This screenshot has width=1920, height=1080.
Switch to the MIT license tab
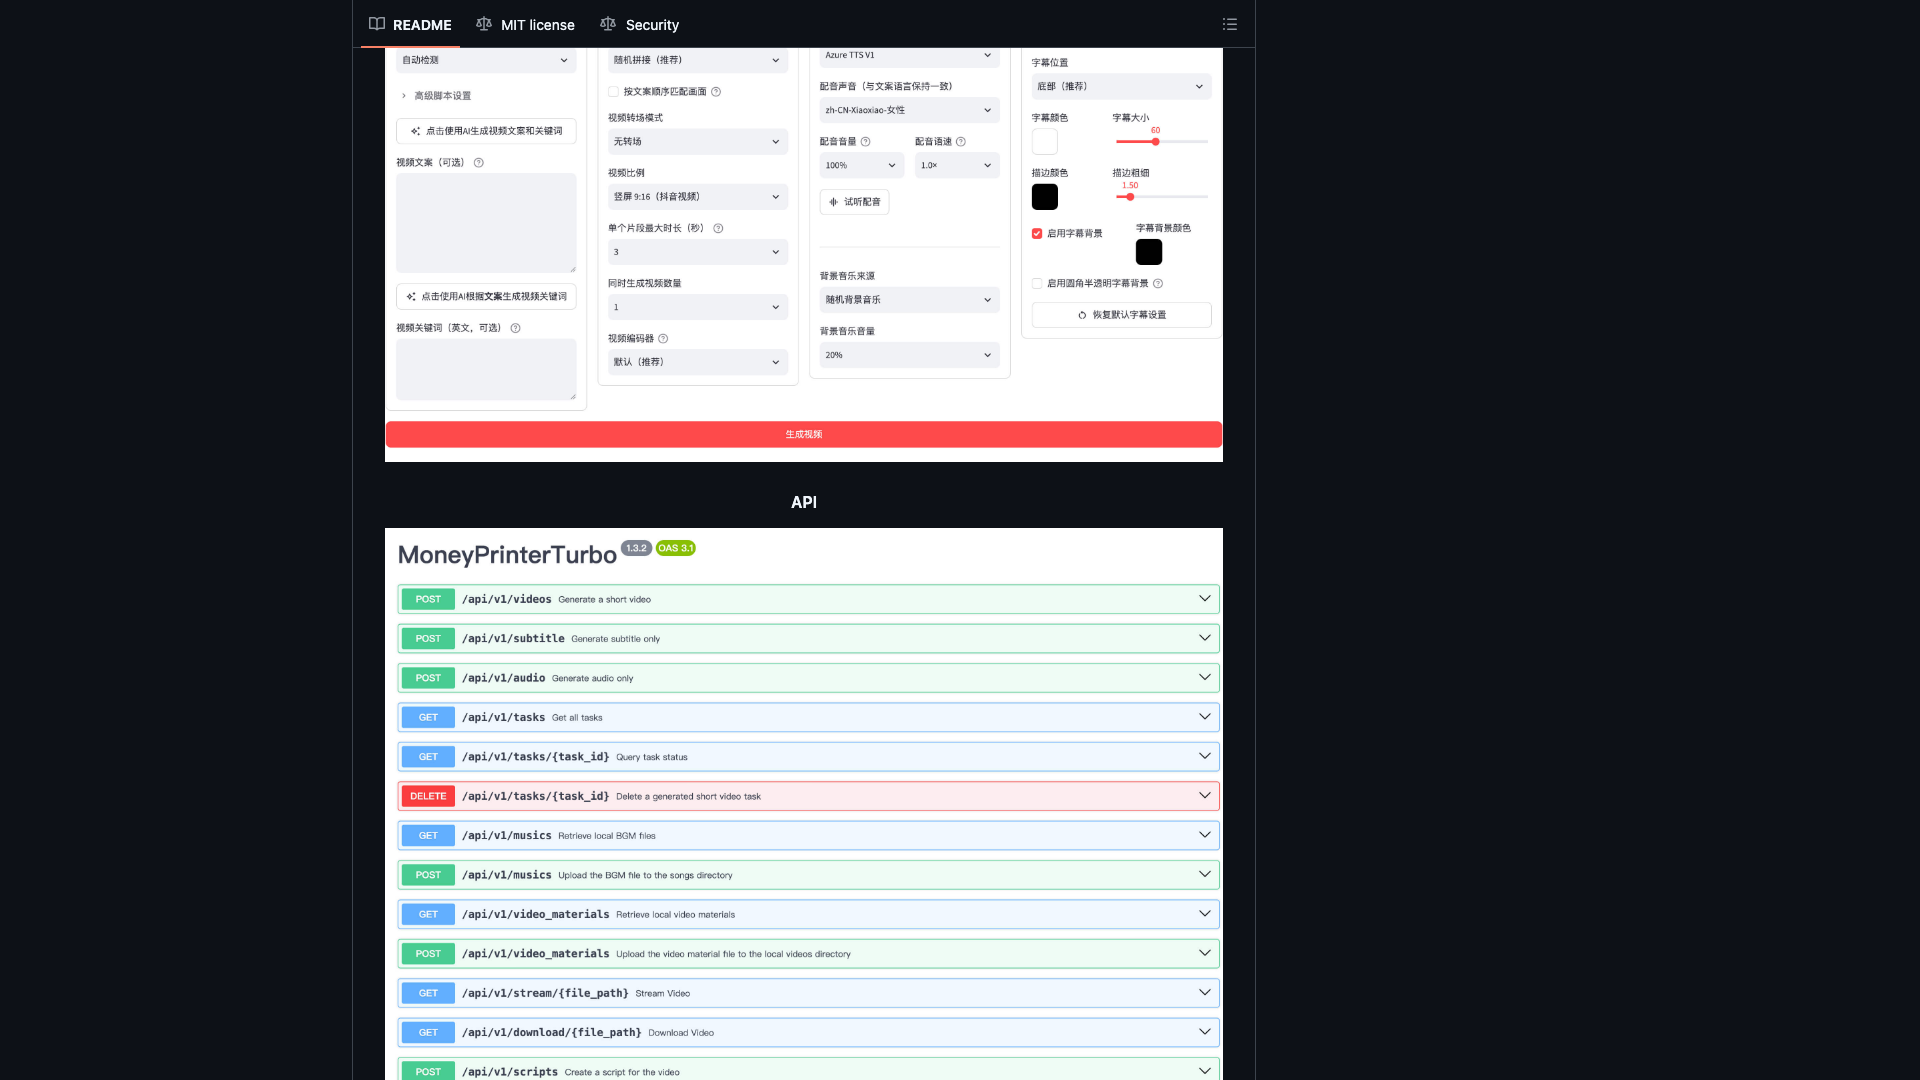click(525, 24)
